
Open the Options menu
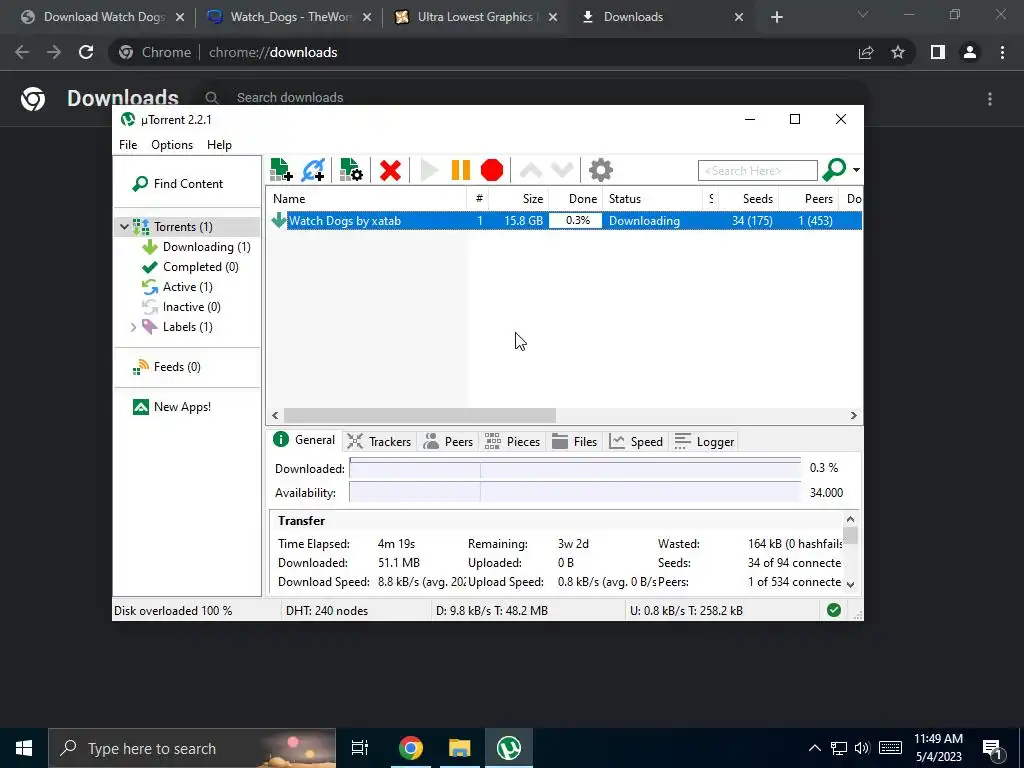point(172,145)
